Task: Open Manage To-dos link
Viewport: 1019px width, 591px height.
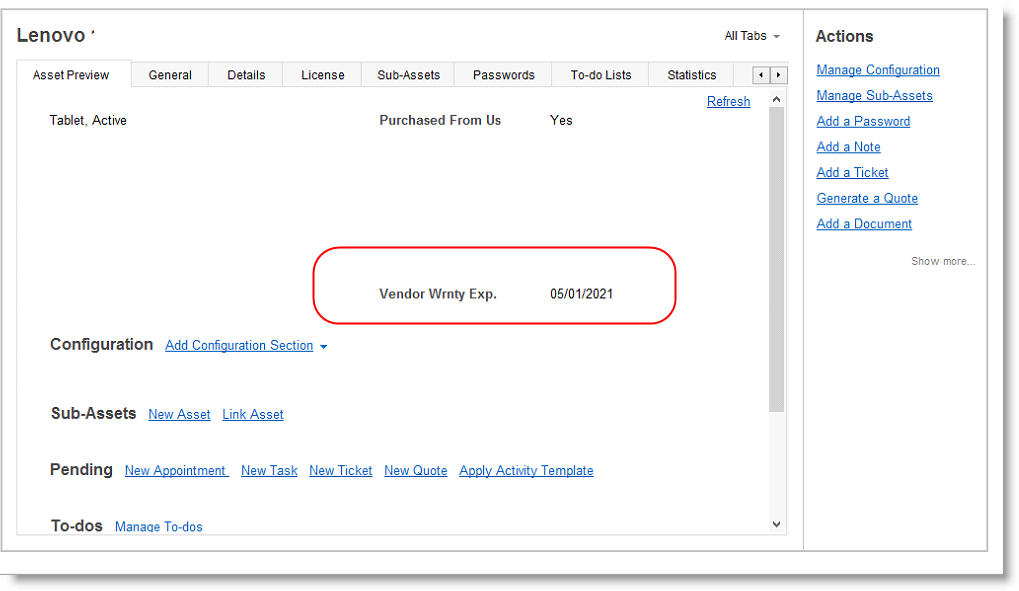Action: pyautogui.click(x=158, y=527)
